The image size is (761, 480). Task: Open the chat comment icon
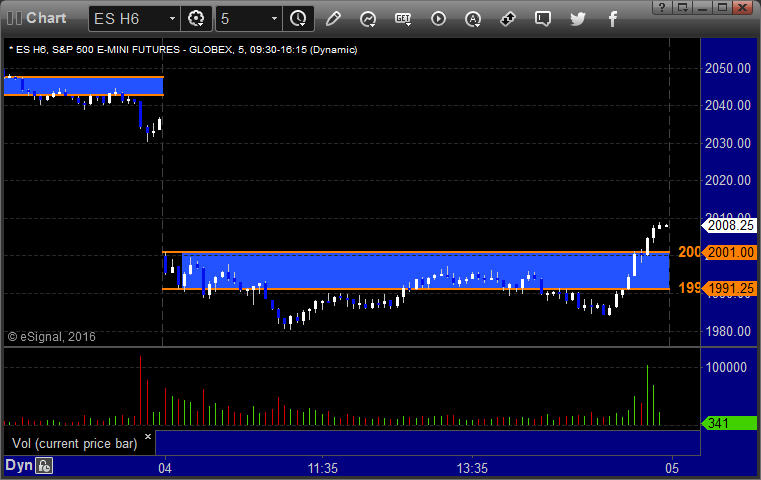pos(543,19)
